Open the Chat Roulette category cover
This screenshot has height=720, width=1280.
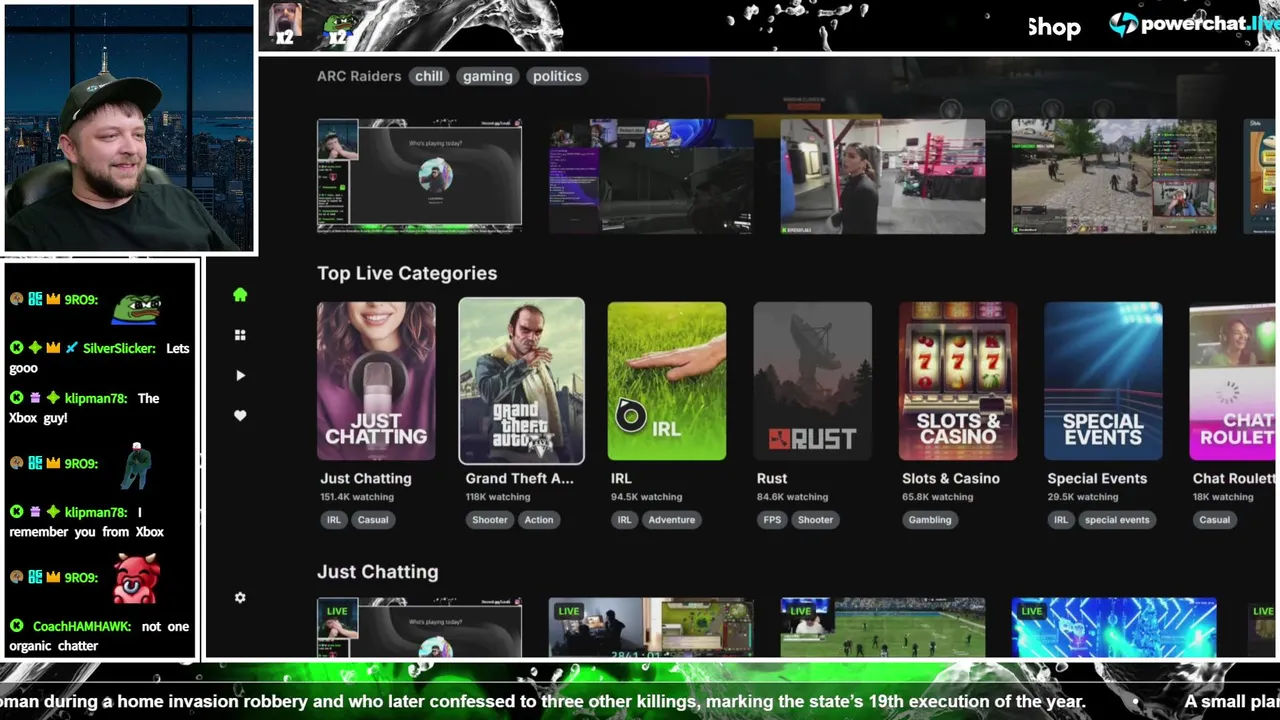(1233, 381)
